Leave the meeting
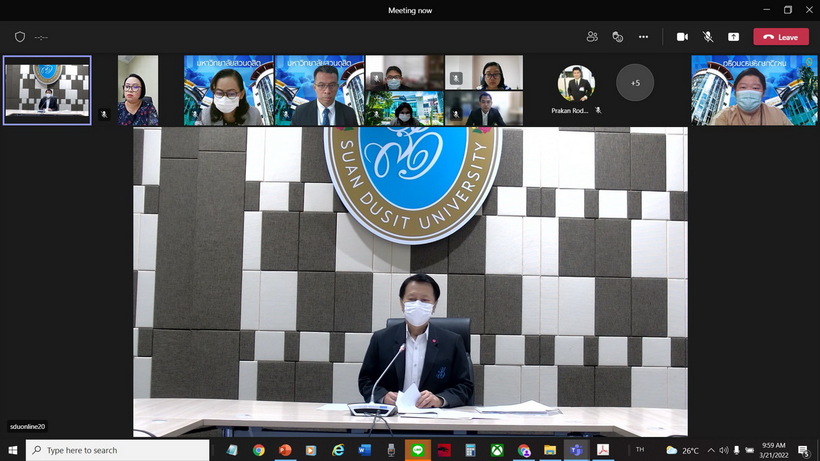The height and width of the screenshot is (461, 820). pos(781,37)
